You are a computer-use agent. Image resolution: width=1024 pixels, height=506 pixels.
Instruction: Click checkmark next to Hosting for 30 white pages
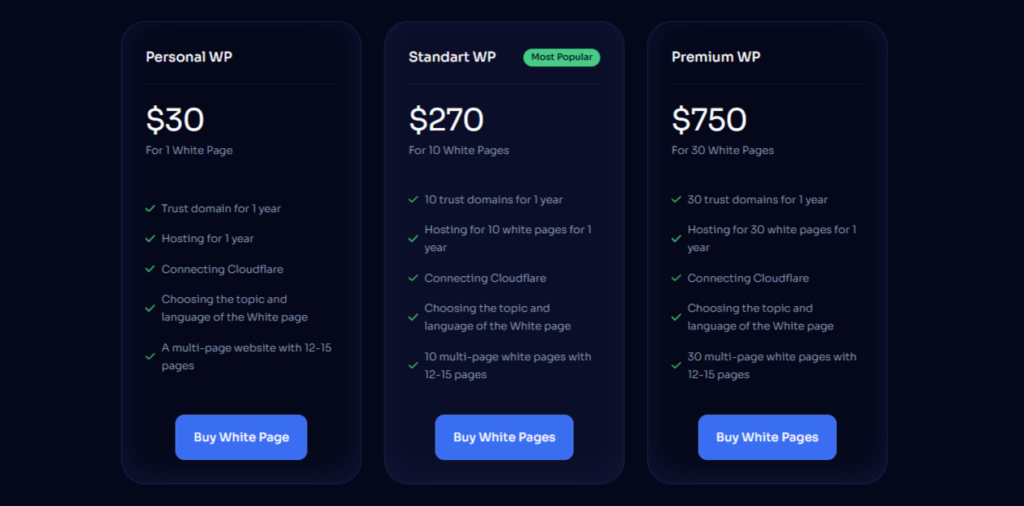[676, 238]
